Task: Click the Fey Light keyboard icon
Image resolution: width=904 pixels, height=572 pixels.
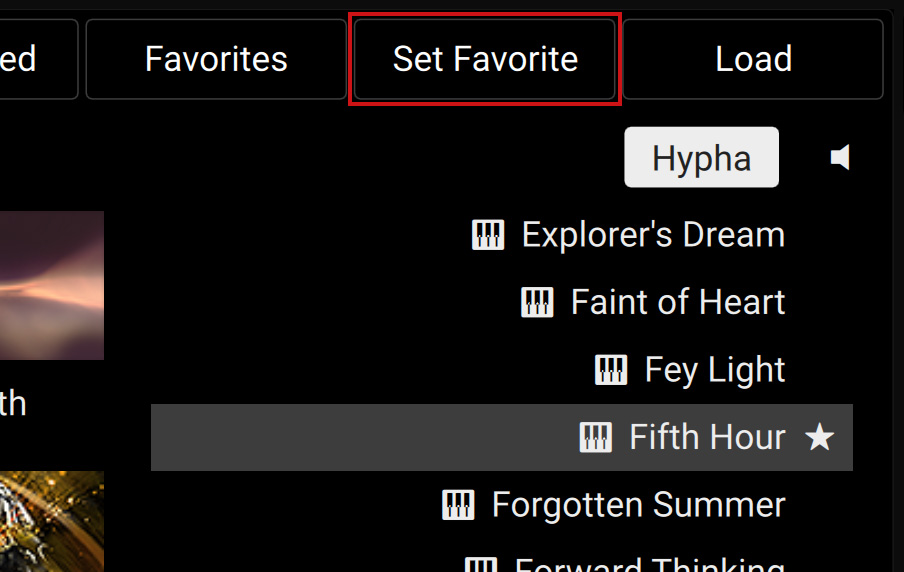Action: click(611, 370)
